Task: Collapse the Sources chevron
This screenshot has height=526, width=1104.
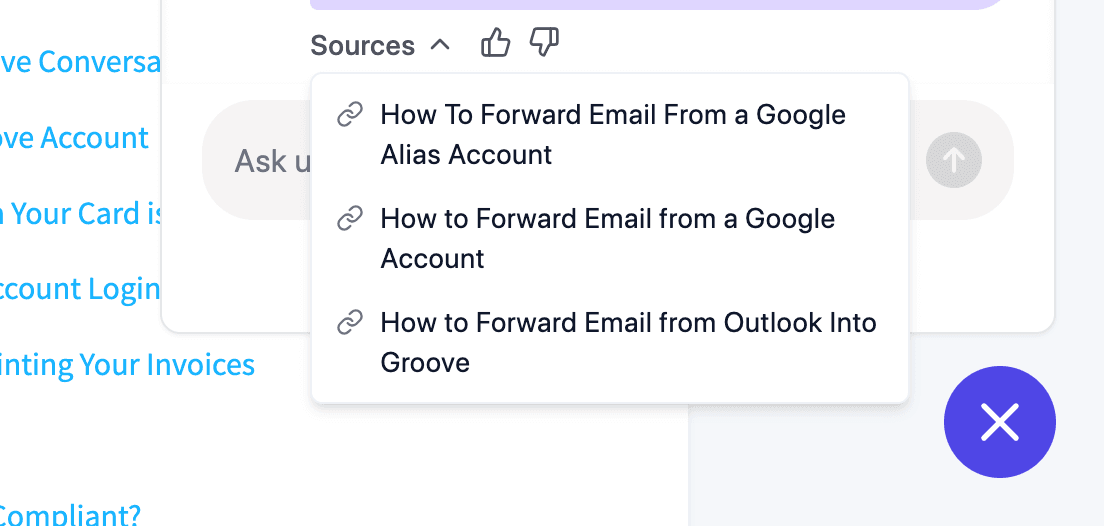Action: tap(439, 45)
